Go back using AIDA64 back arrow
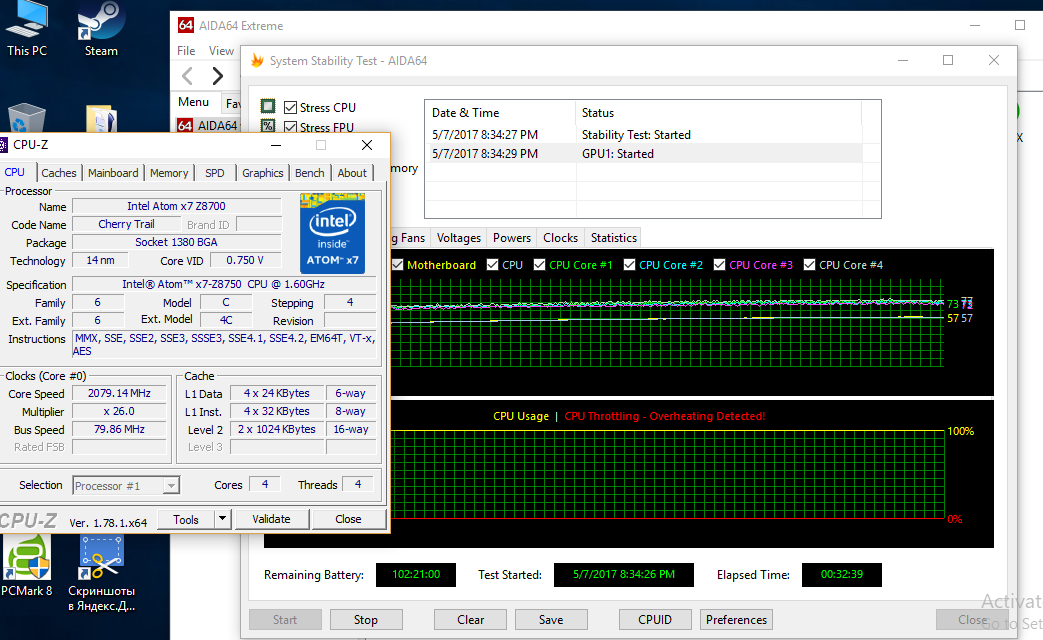The image size is (1043, 640). point(188,76)
